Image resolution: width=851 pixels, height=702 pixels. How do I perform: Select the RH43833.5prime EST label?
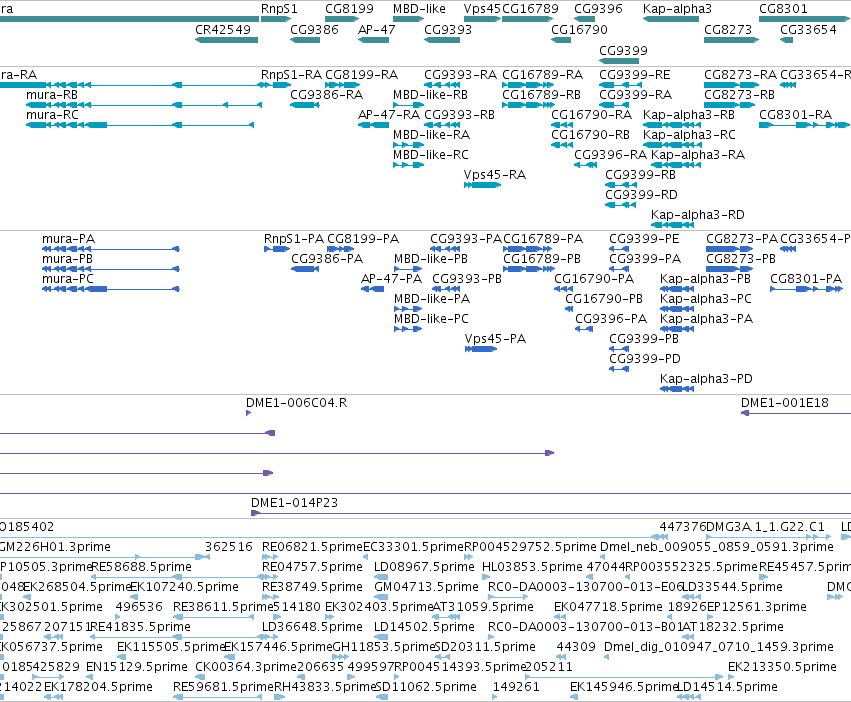pos(325,687)
